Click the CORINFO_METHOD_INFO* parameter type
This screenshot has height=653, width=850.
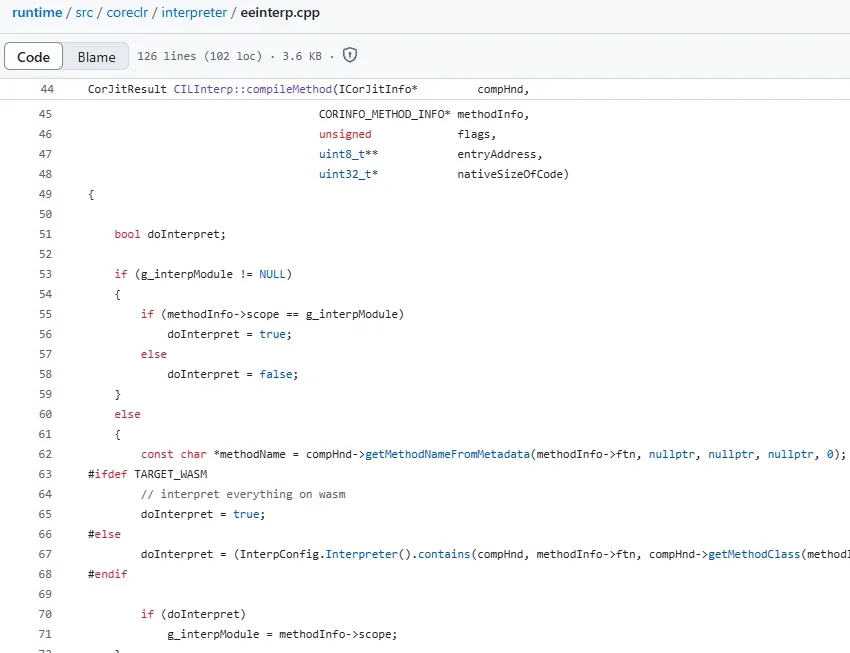point(384,114)
